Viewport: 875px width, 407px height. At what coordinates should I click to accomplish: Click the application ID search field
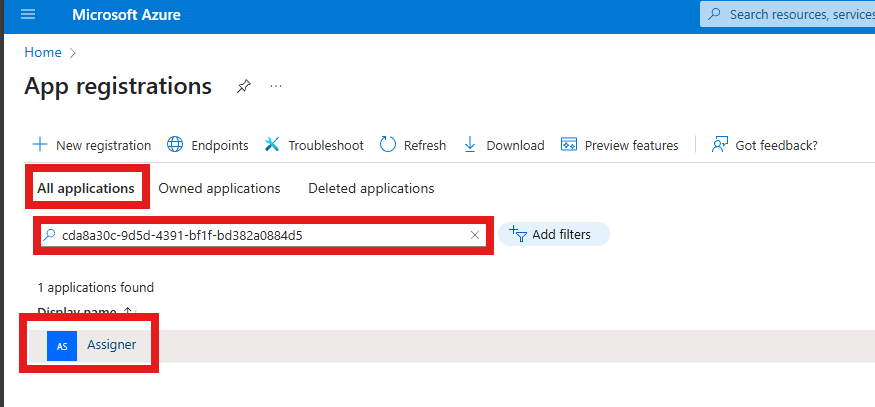click(263, 236)
